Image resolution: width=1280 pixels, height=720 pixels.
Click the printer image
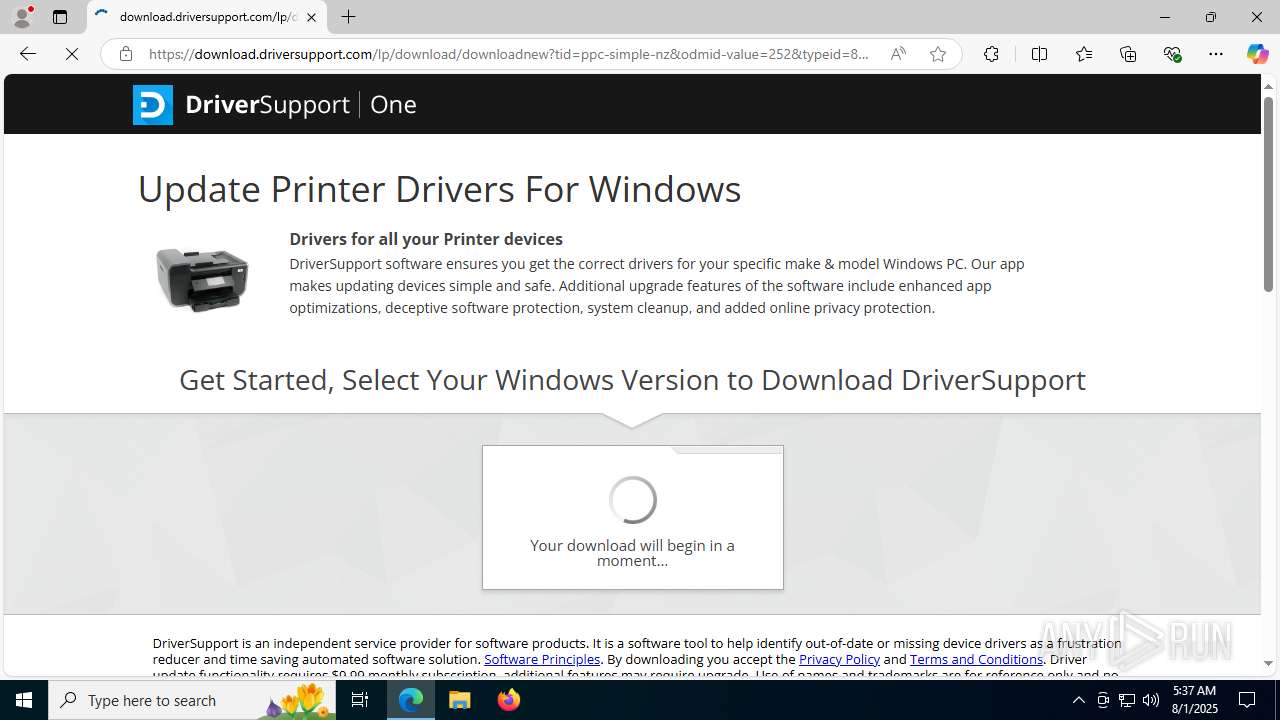click(x=202, y=279)
